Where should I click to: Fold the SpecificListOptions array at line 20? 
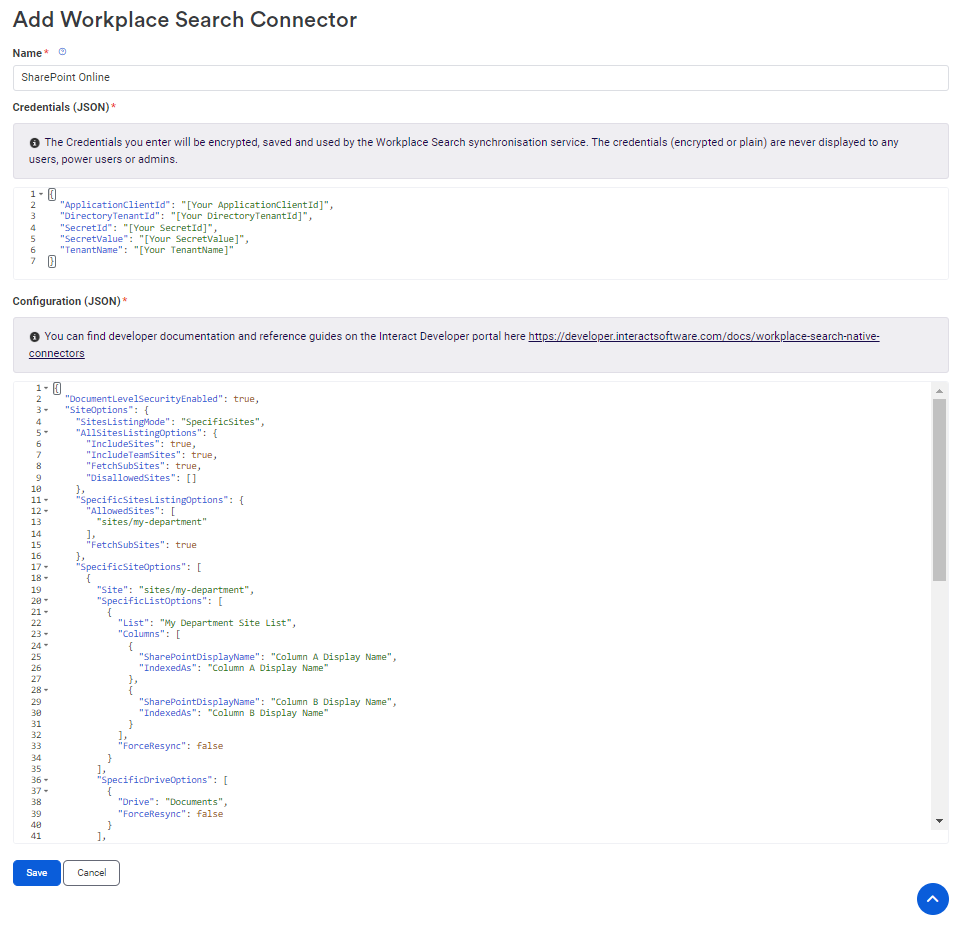46,601
